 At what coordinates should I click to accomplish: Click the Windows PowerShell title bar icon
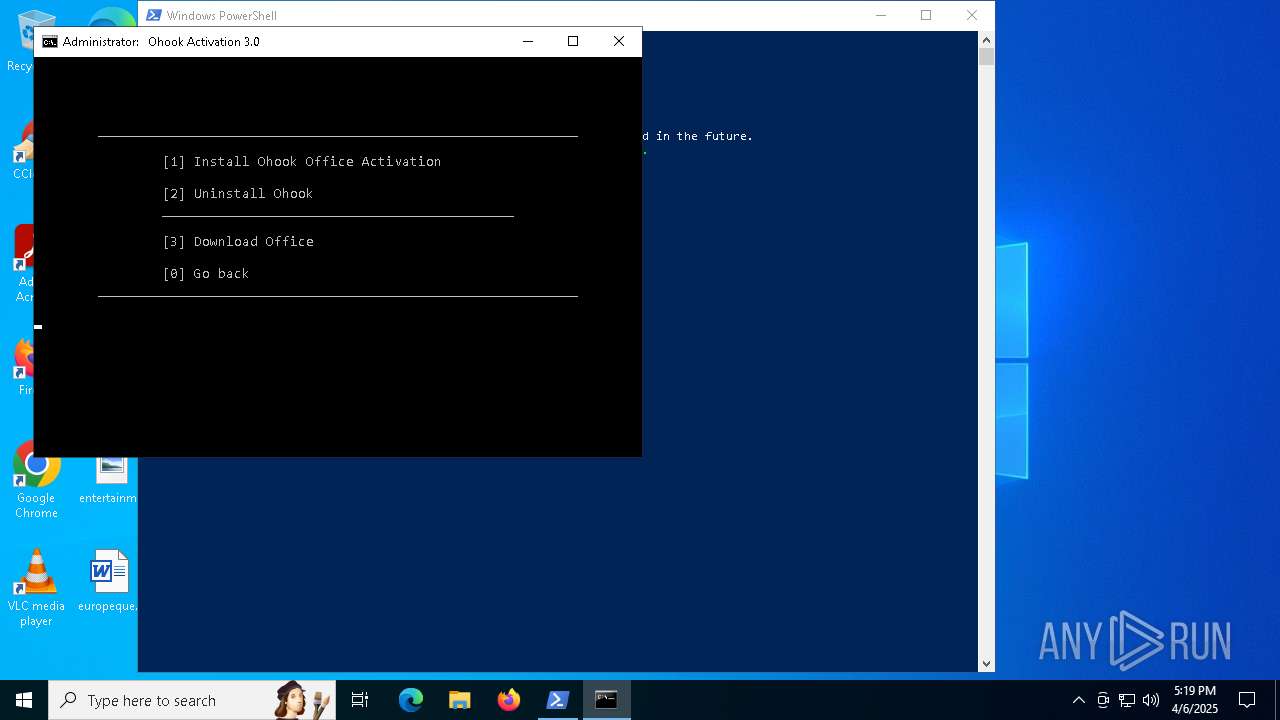coord(154,15)
